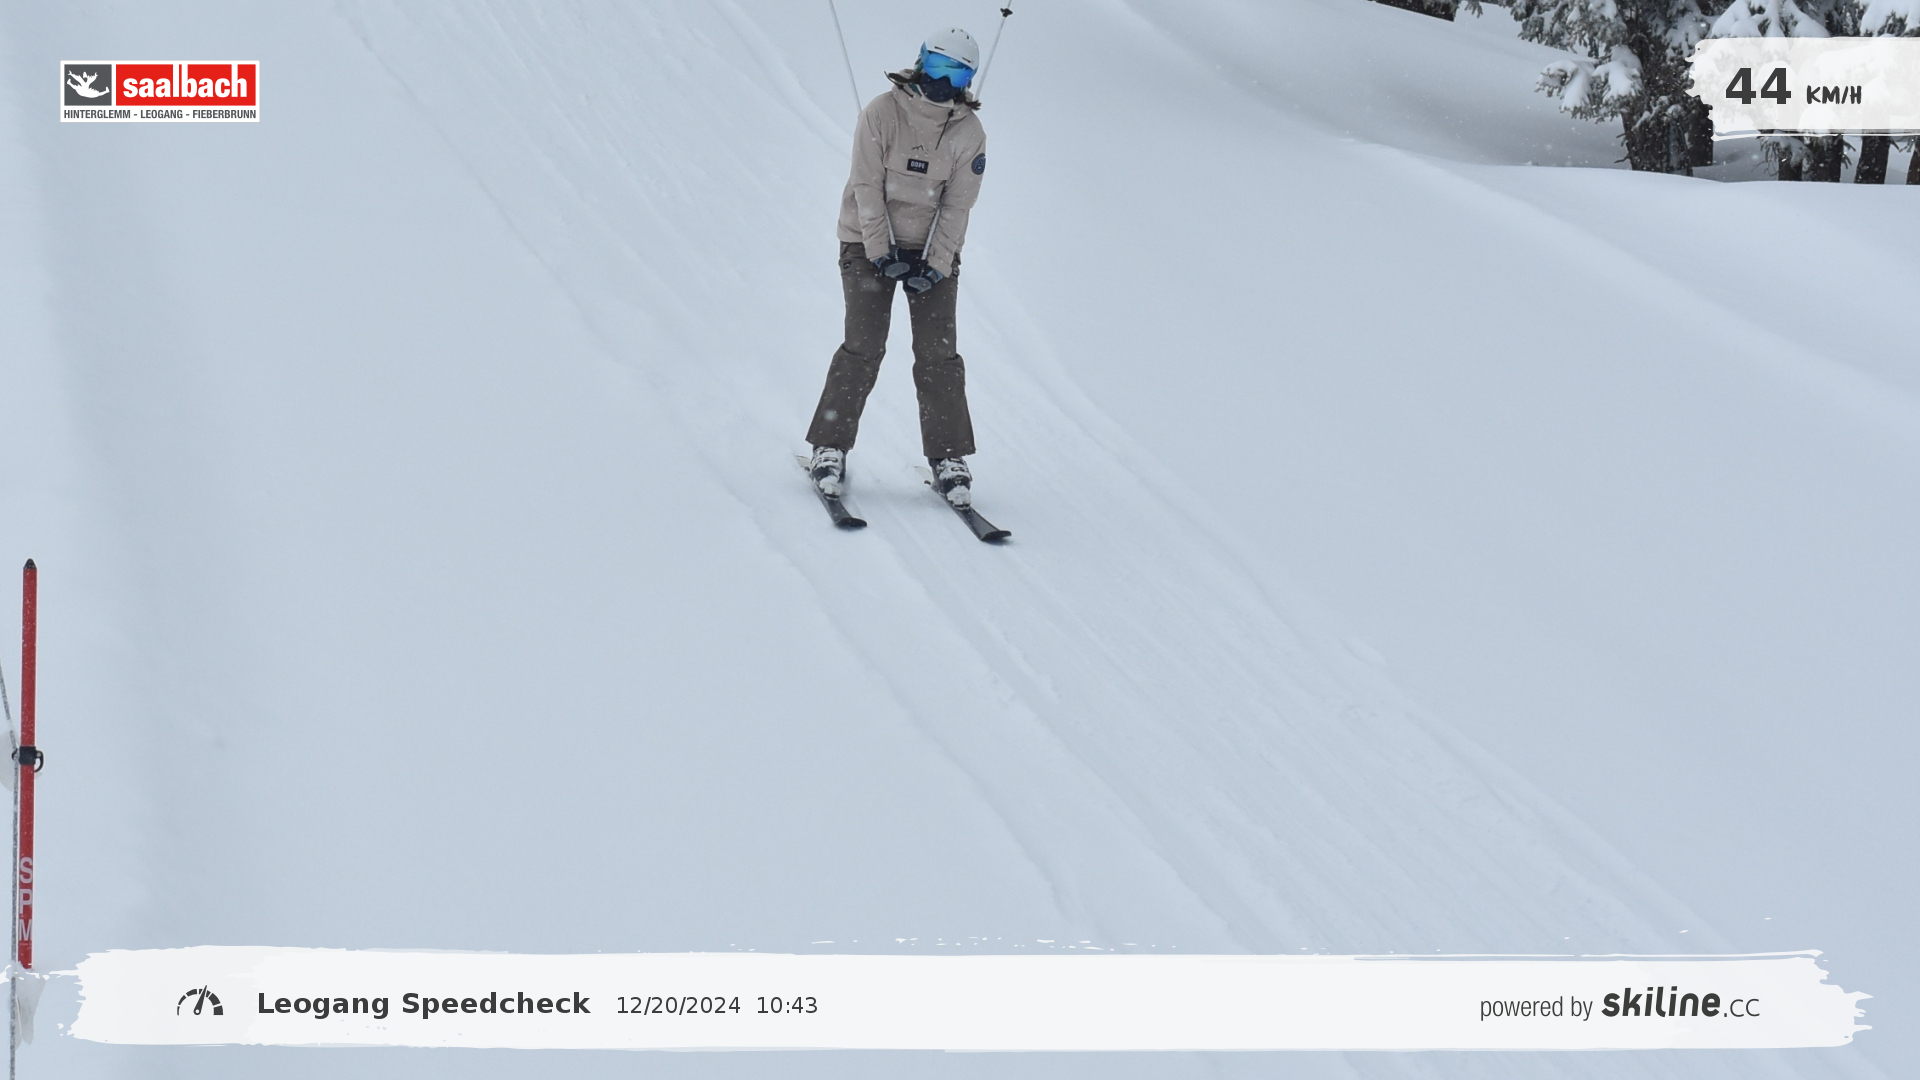Viewport: 1920px width, 1080px height.
Task: Click the red saalbach logo text
Action: [186, 85]
